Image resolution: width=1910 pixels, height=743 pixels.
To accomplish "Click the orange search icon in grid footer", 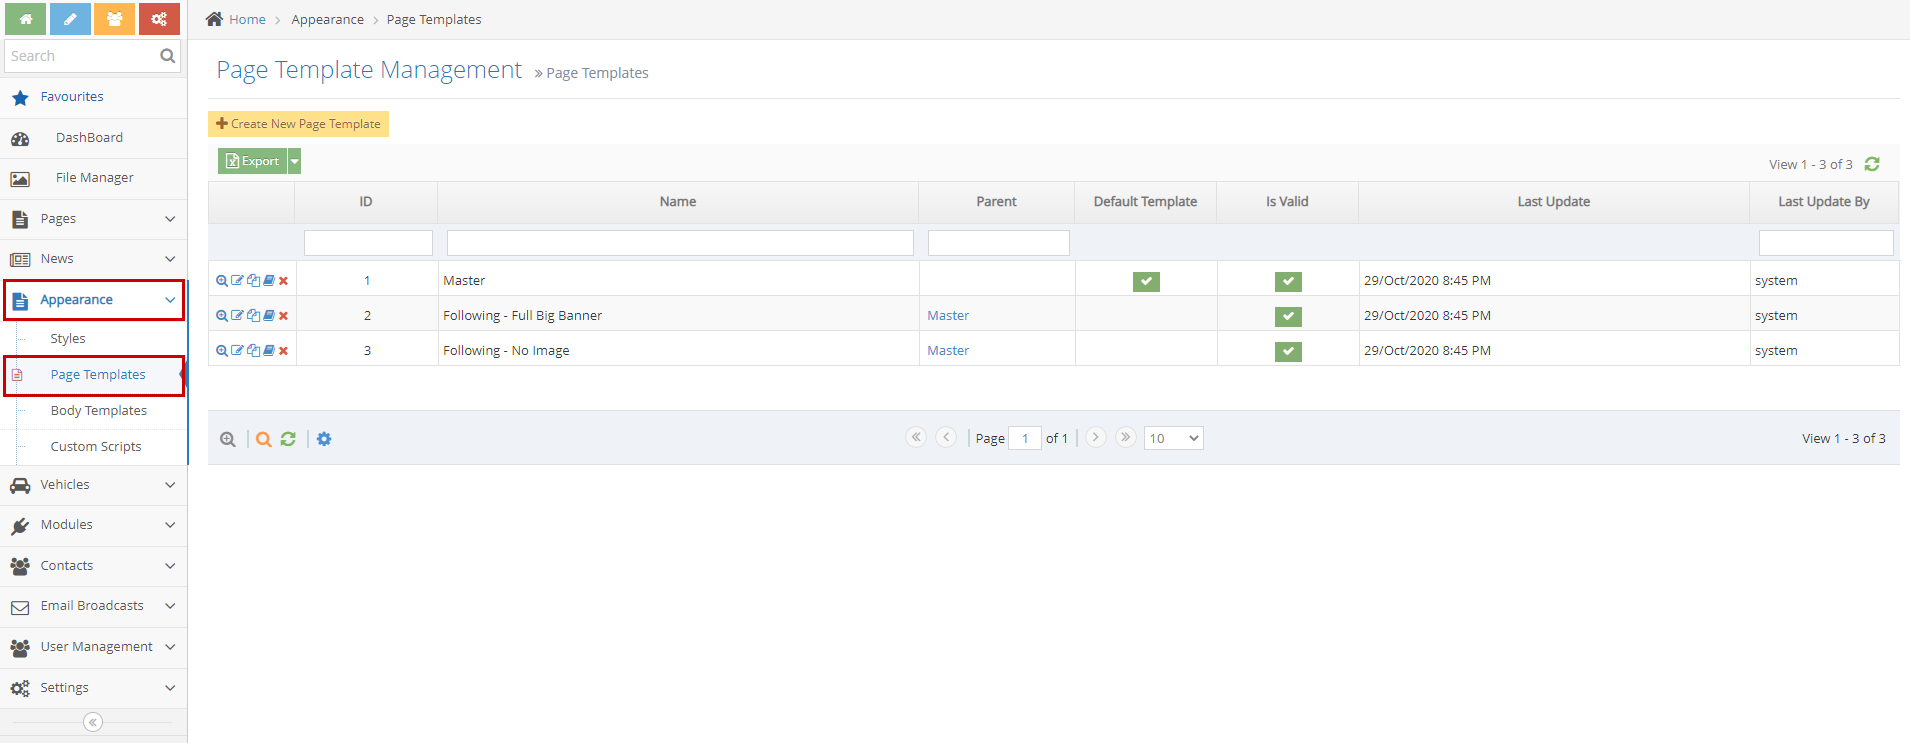I will 263,439.
